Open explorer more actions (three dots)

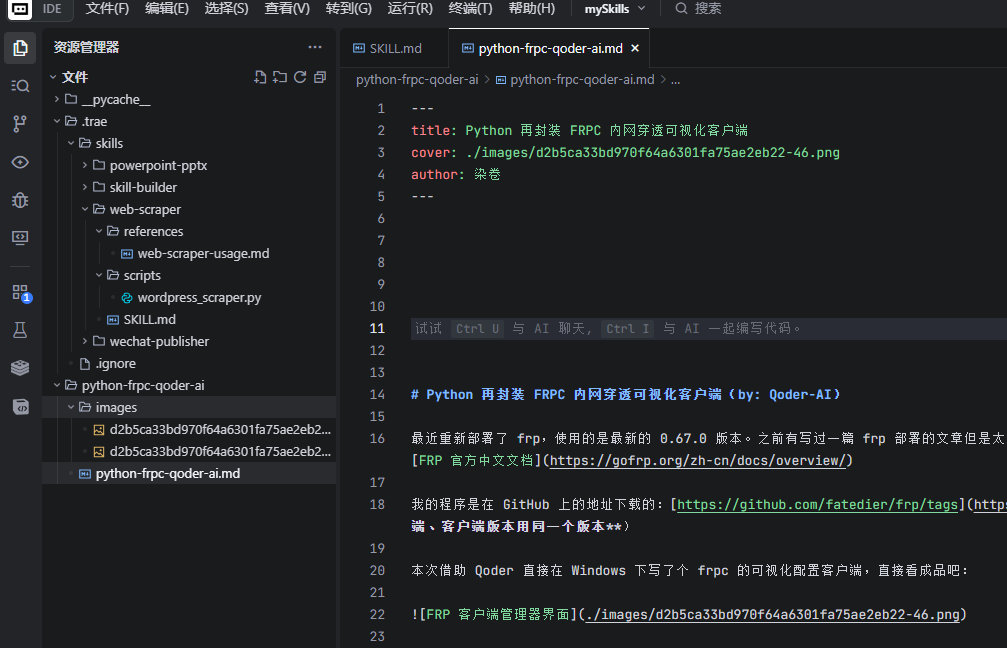point(315,47)
